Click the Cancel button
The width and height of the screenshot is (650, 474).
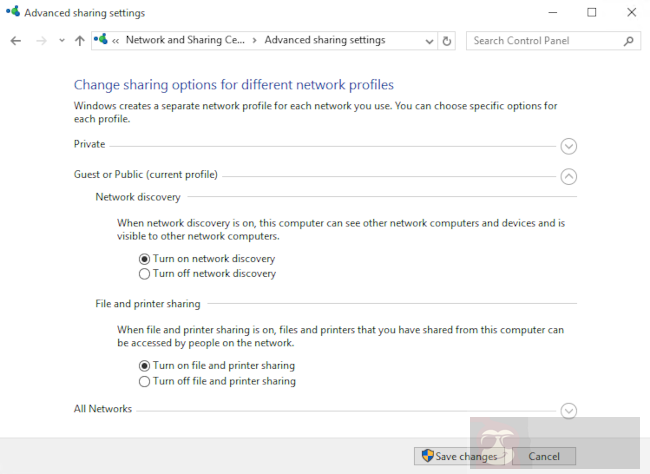pos(543,456)
